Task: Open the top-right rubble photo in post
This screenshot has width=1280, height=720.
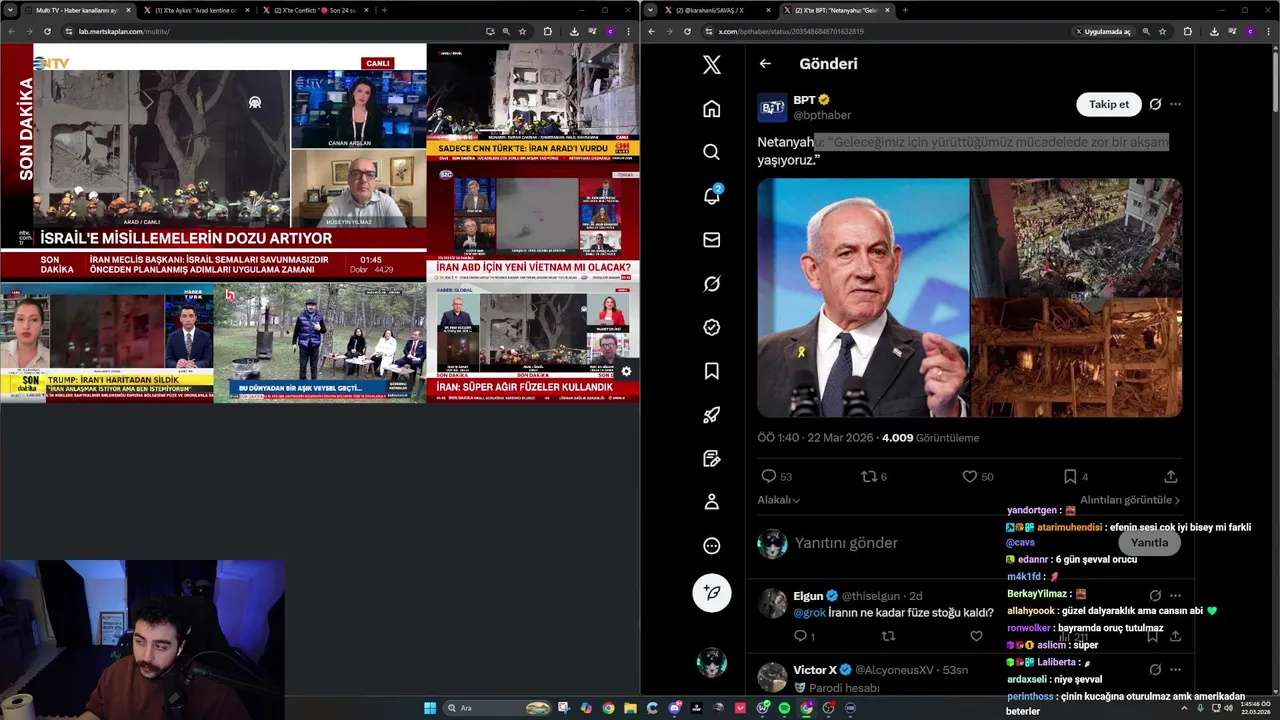Action: (1077, 237)
